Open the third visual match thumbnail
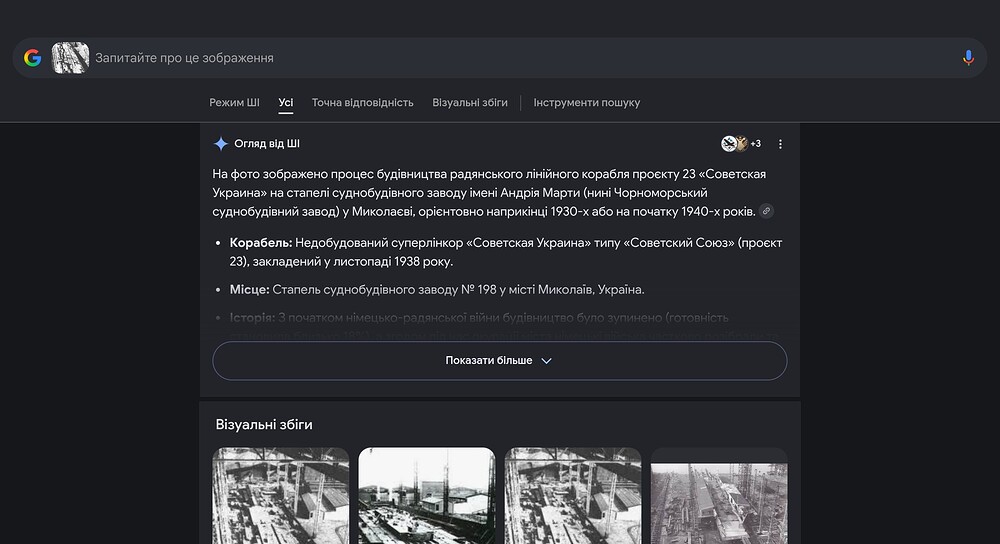 [573, 496]
